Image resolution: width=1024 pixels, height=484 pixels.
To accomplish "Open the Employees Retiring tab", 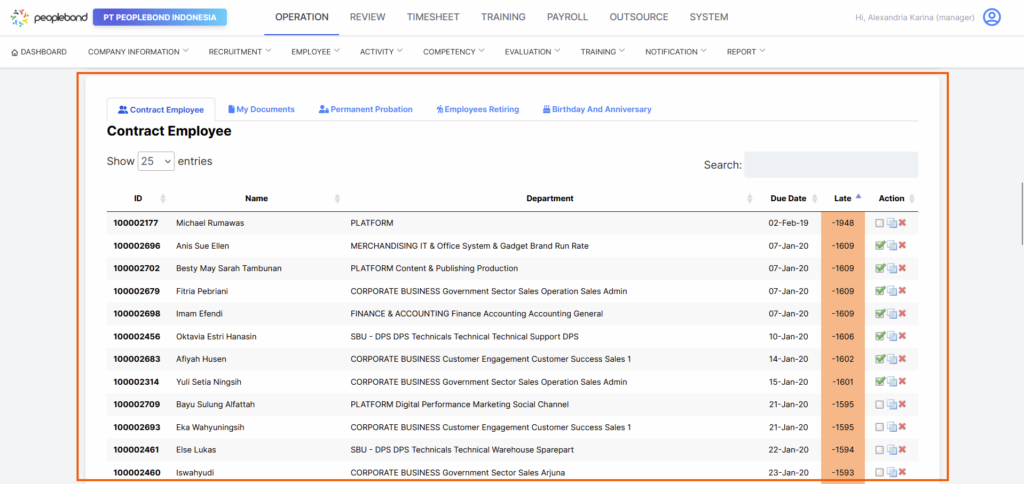I will pyautogui.click(x=477, y=109).
